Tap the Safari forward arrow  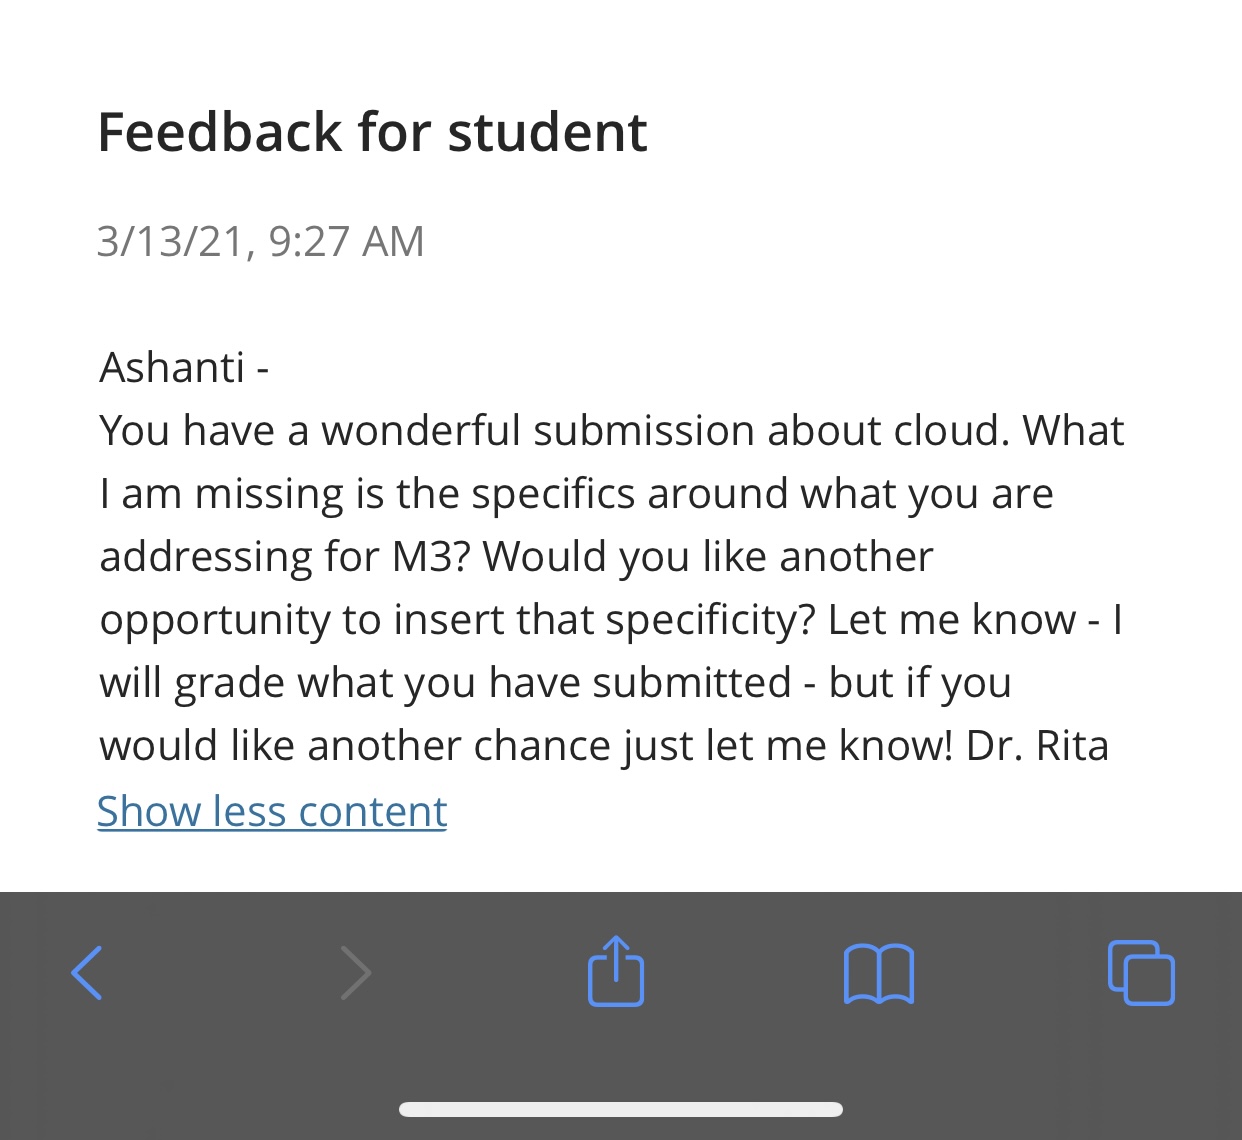(x=356, y=972)
